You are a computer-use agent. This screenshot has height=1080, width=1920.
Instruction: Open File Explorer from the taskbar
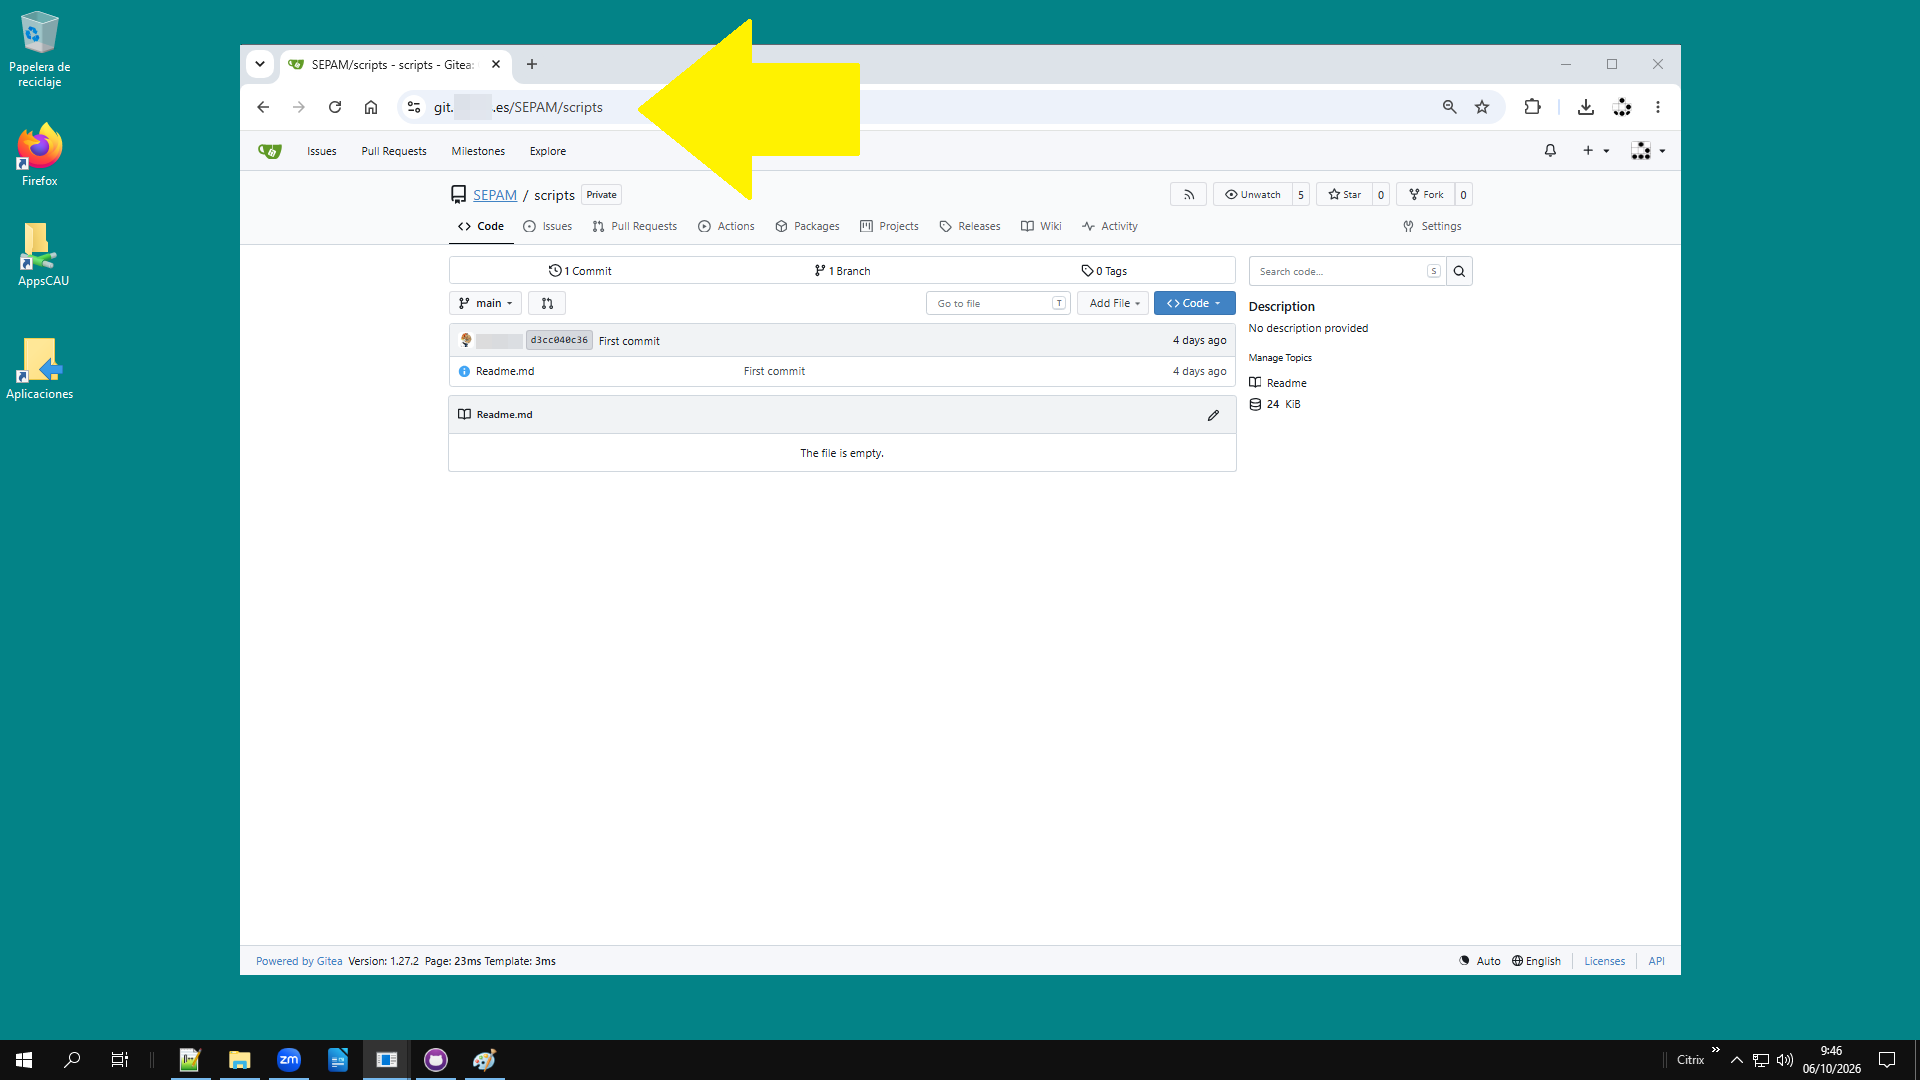click(x=239, y=1060)
